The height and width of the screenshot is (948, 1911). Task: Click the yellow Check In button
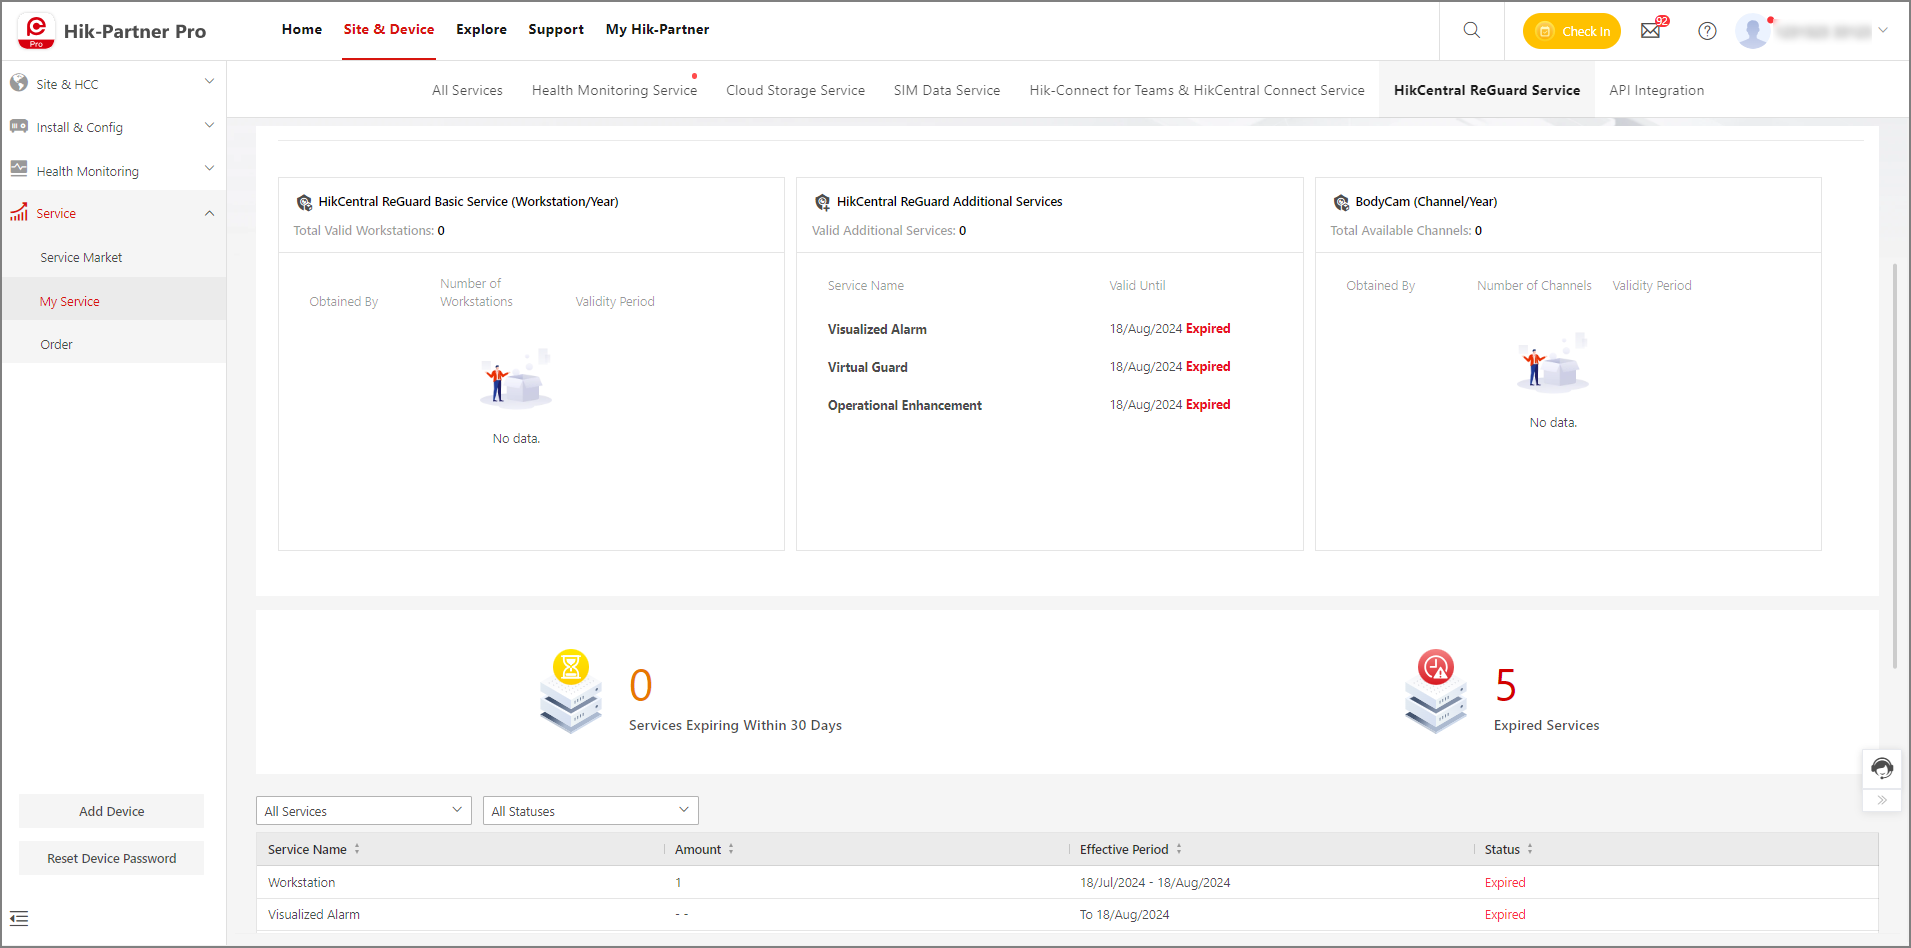(1571, 31)
